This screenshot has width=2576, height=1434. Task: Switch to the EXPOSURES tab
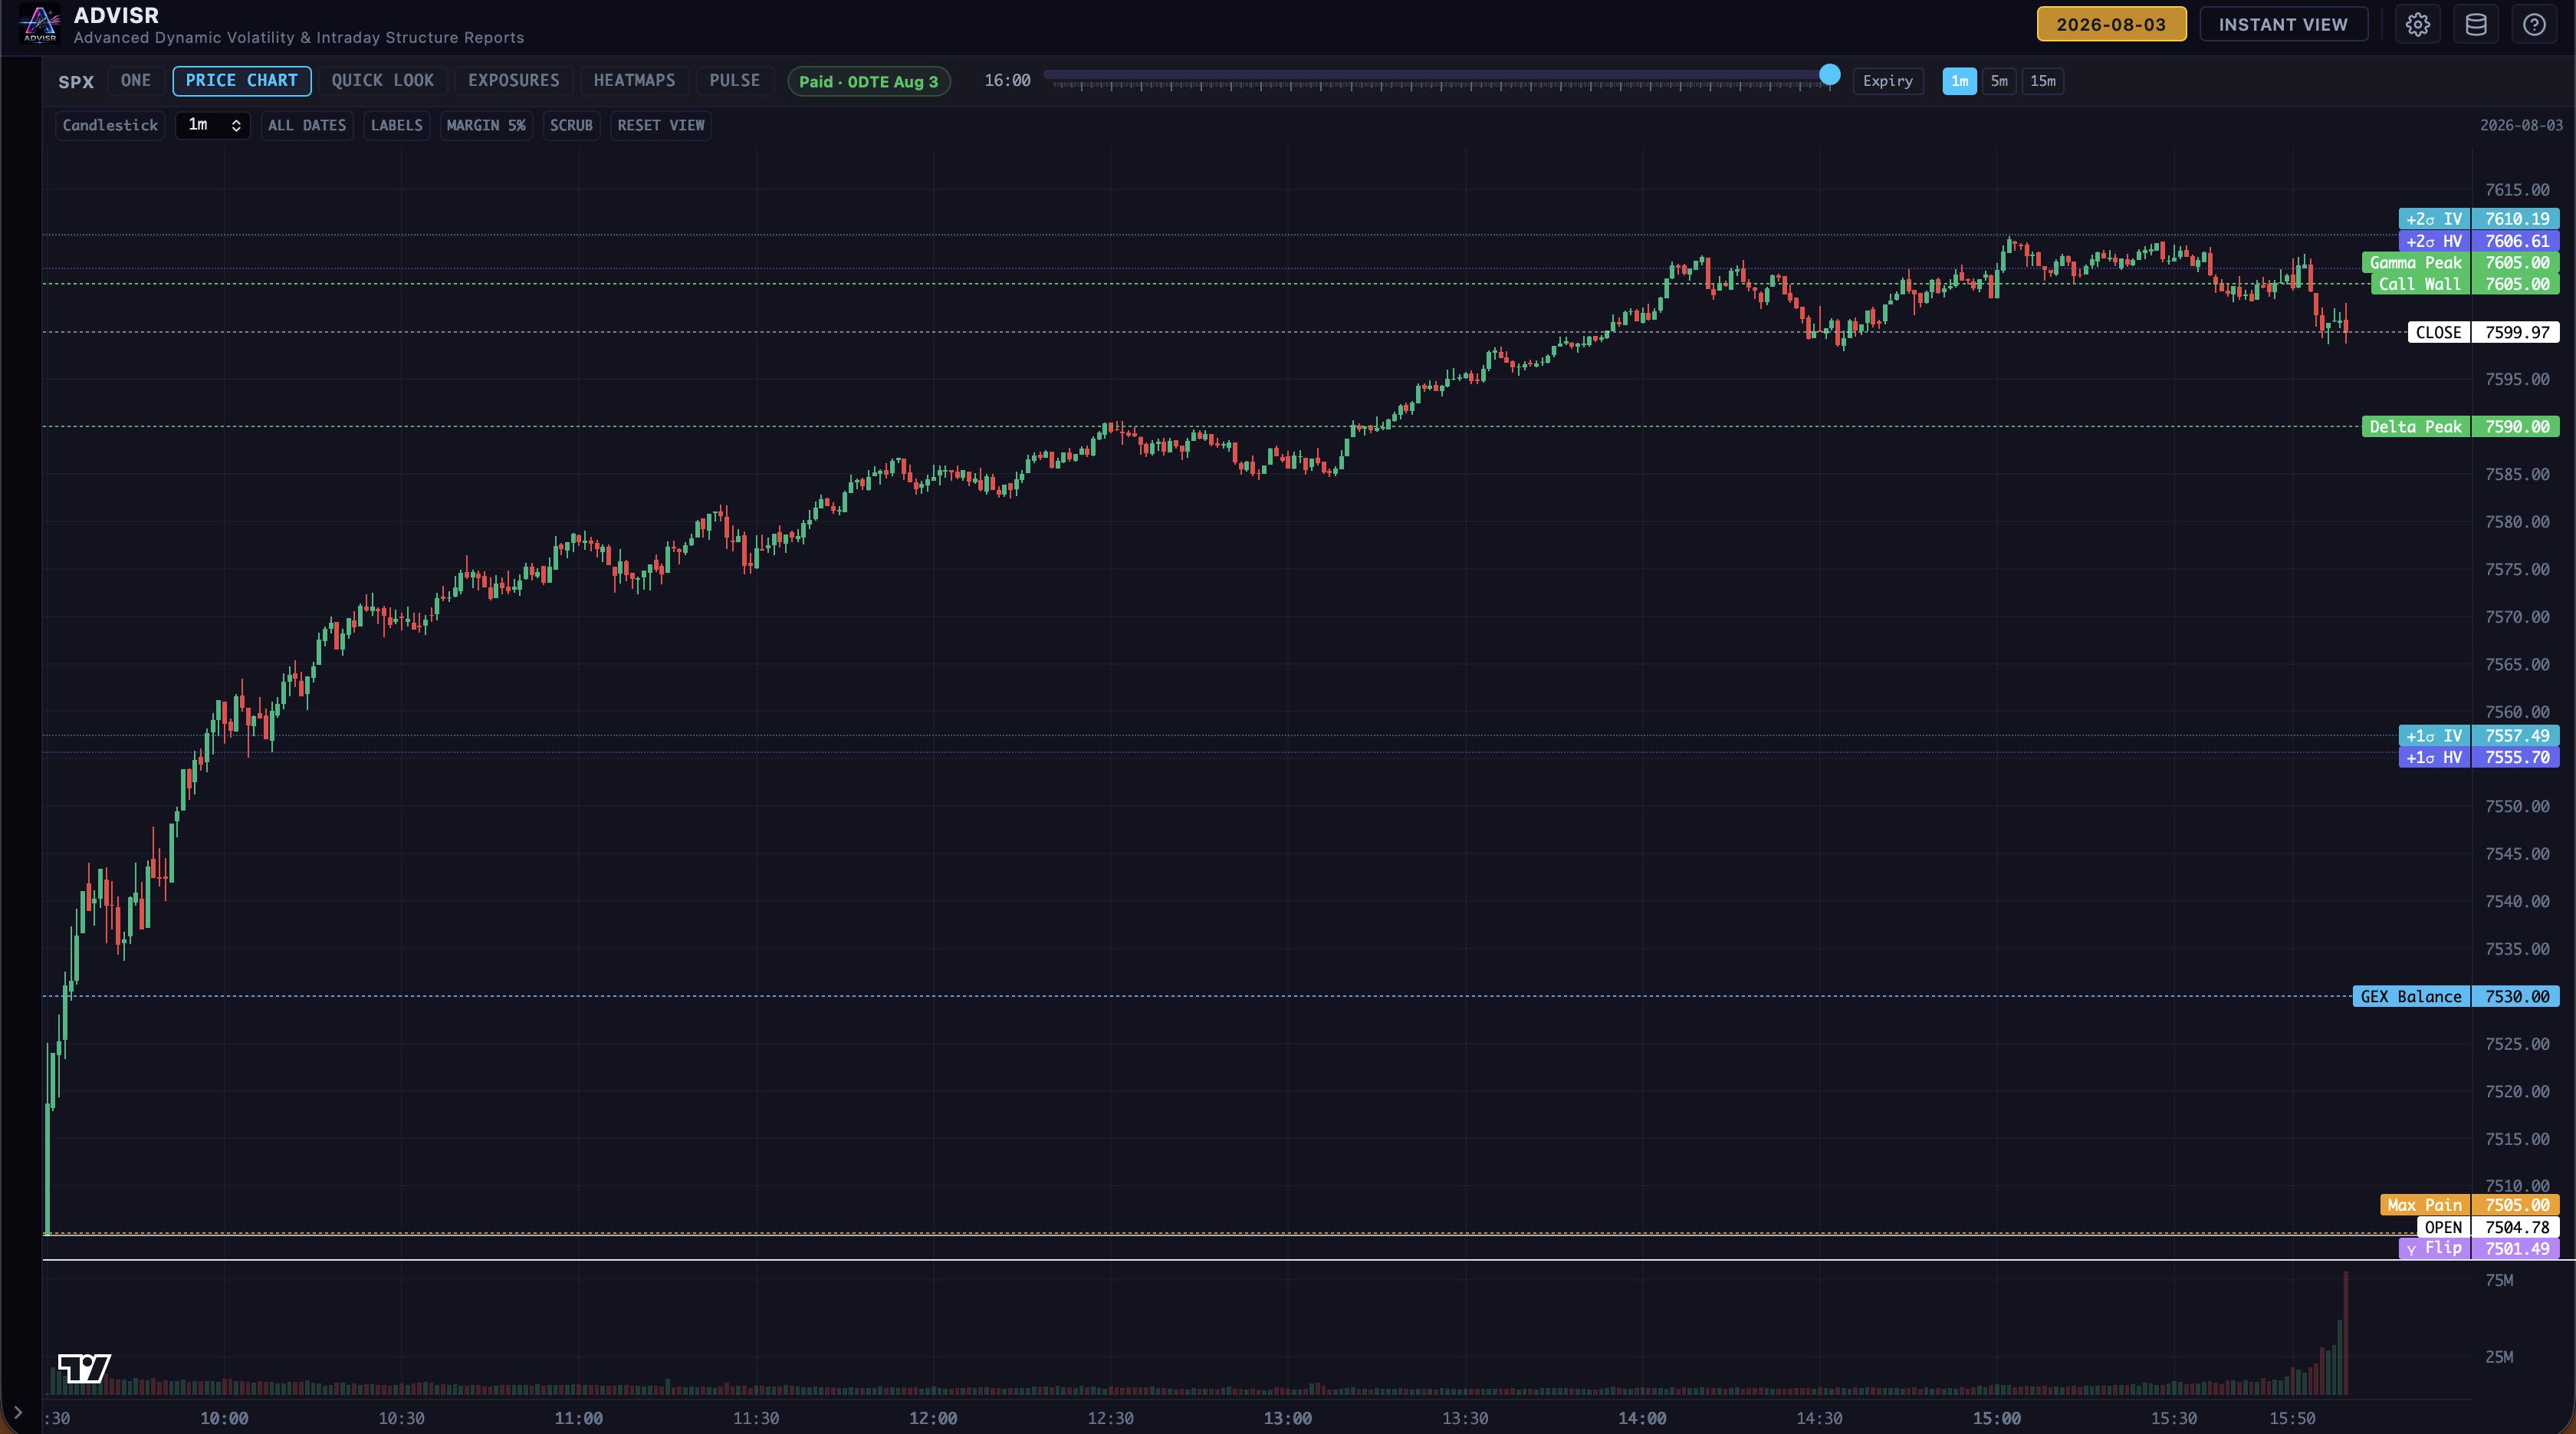(514, 81)
